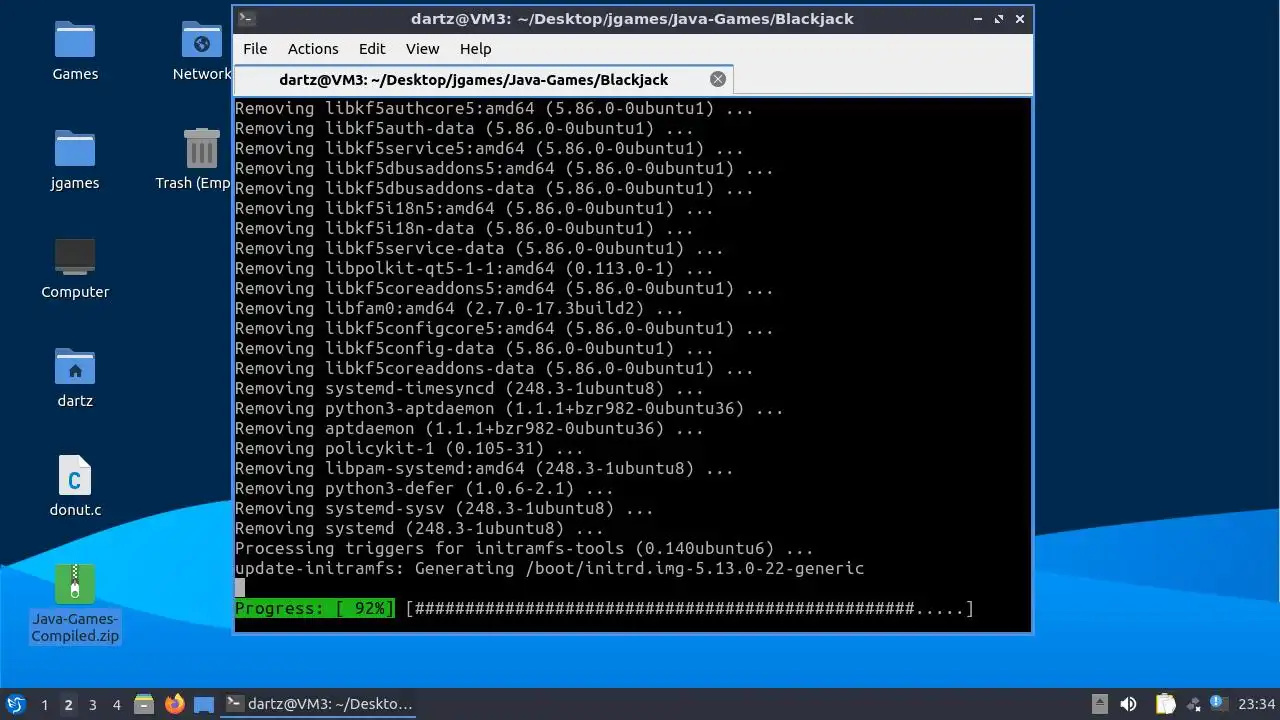
Task: Switch to workspace 3
Action: (x=92, y=705)
